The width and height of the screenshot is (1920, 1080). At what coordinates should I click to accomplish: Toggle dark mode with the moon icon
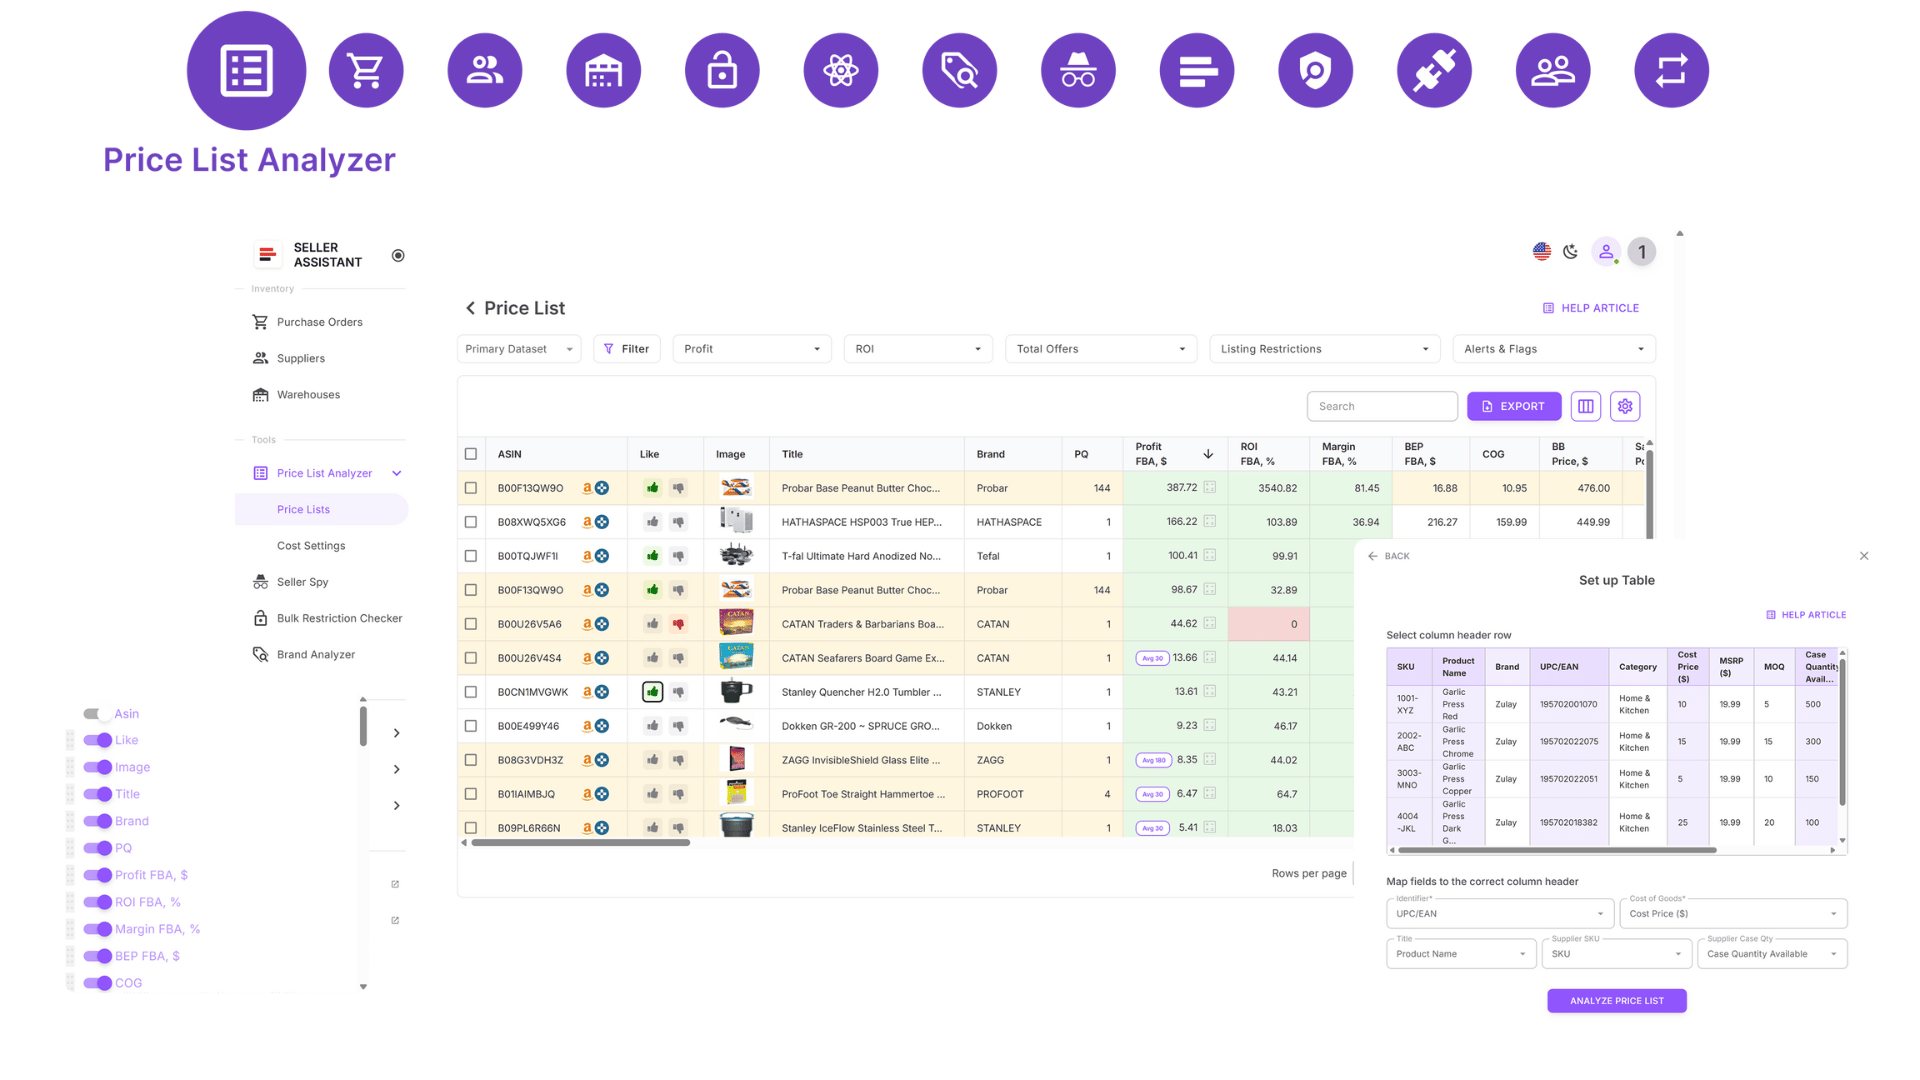tap(1570, 252)
